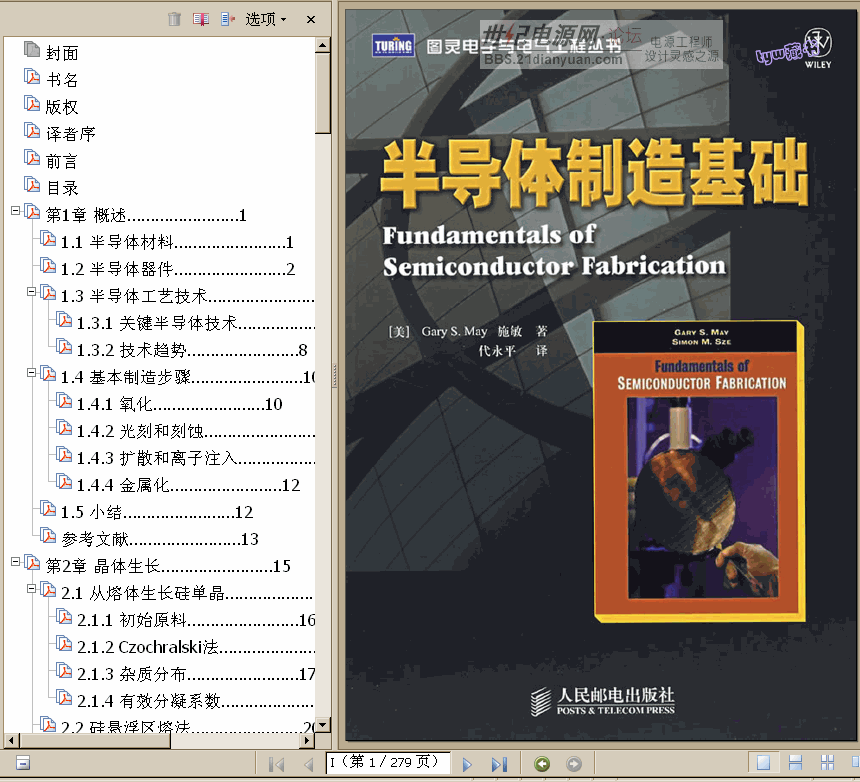Open the 版权 bookmark
Screen dimensions: 860x782
tap(62, 107)
